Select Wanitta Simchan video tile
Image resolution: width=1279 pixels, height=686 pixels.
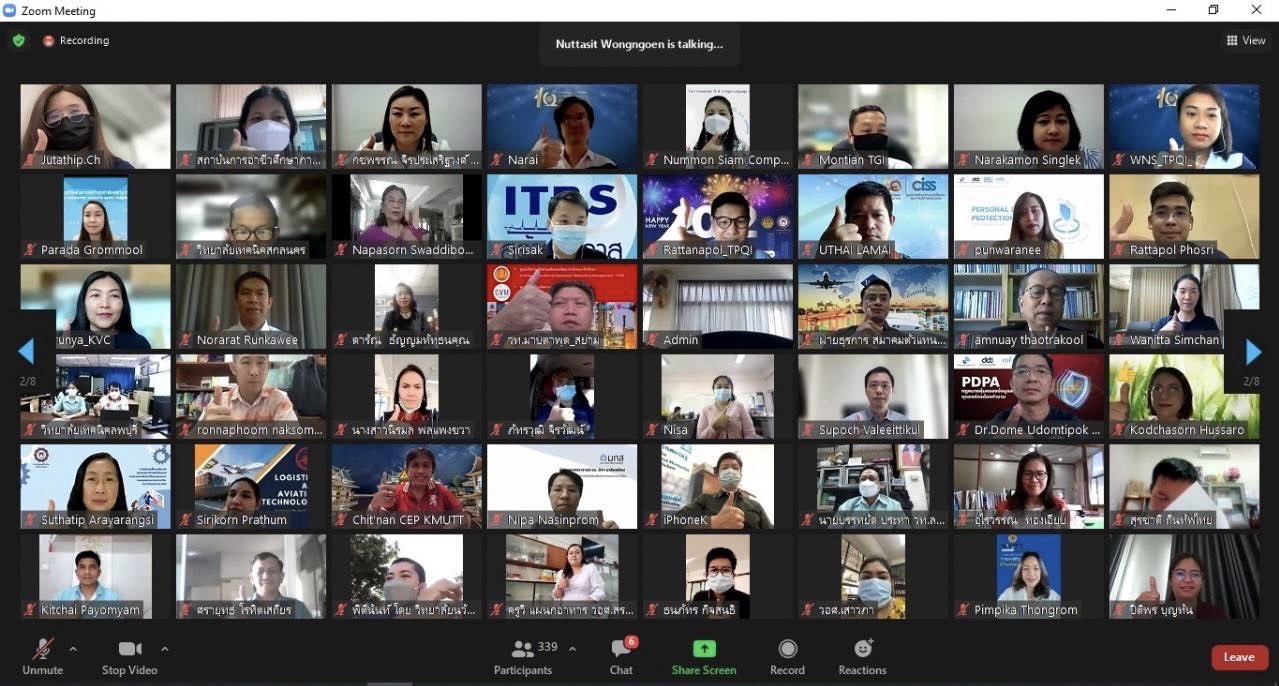click(1184, 306)
